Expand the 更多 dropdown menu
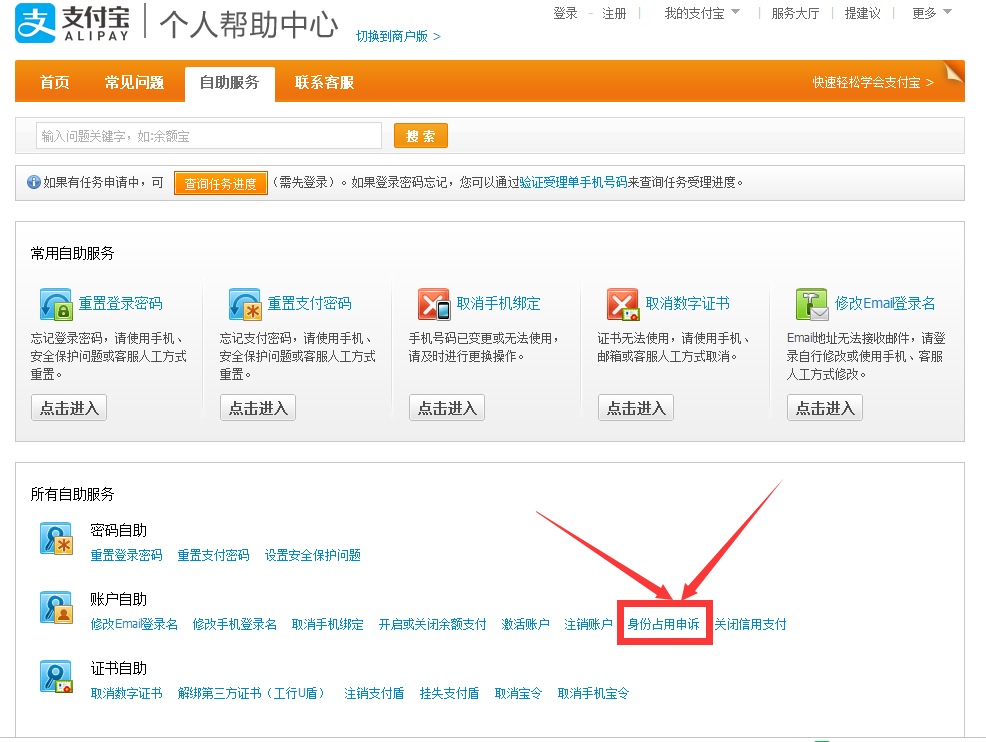Image resolution: width=986 pixels, height=742 pixels. click(931, 13)
